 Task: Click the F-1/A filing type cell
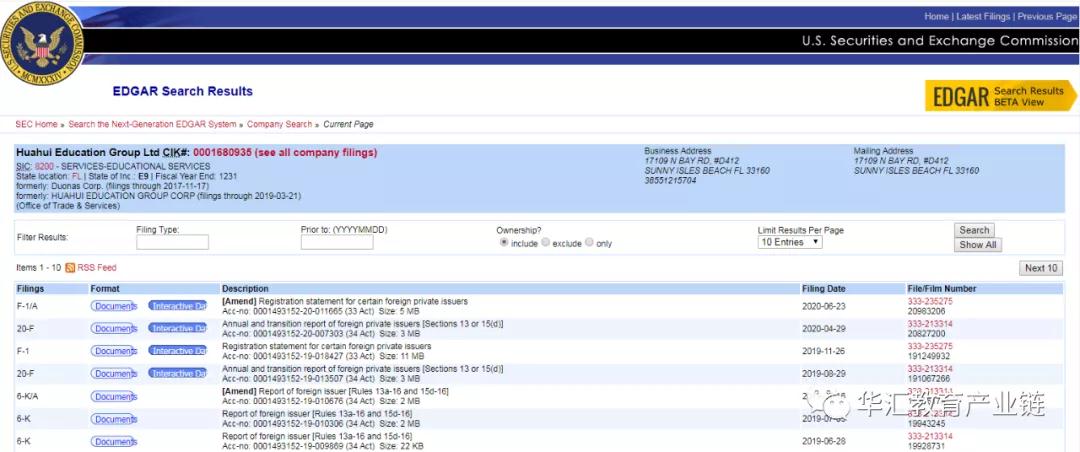pos(26,307)
